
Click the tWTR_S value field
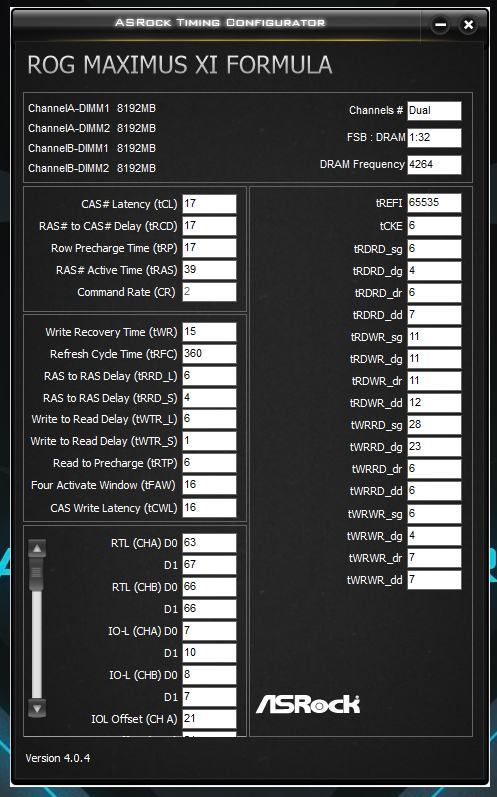209,441
